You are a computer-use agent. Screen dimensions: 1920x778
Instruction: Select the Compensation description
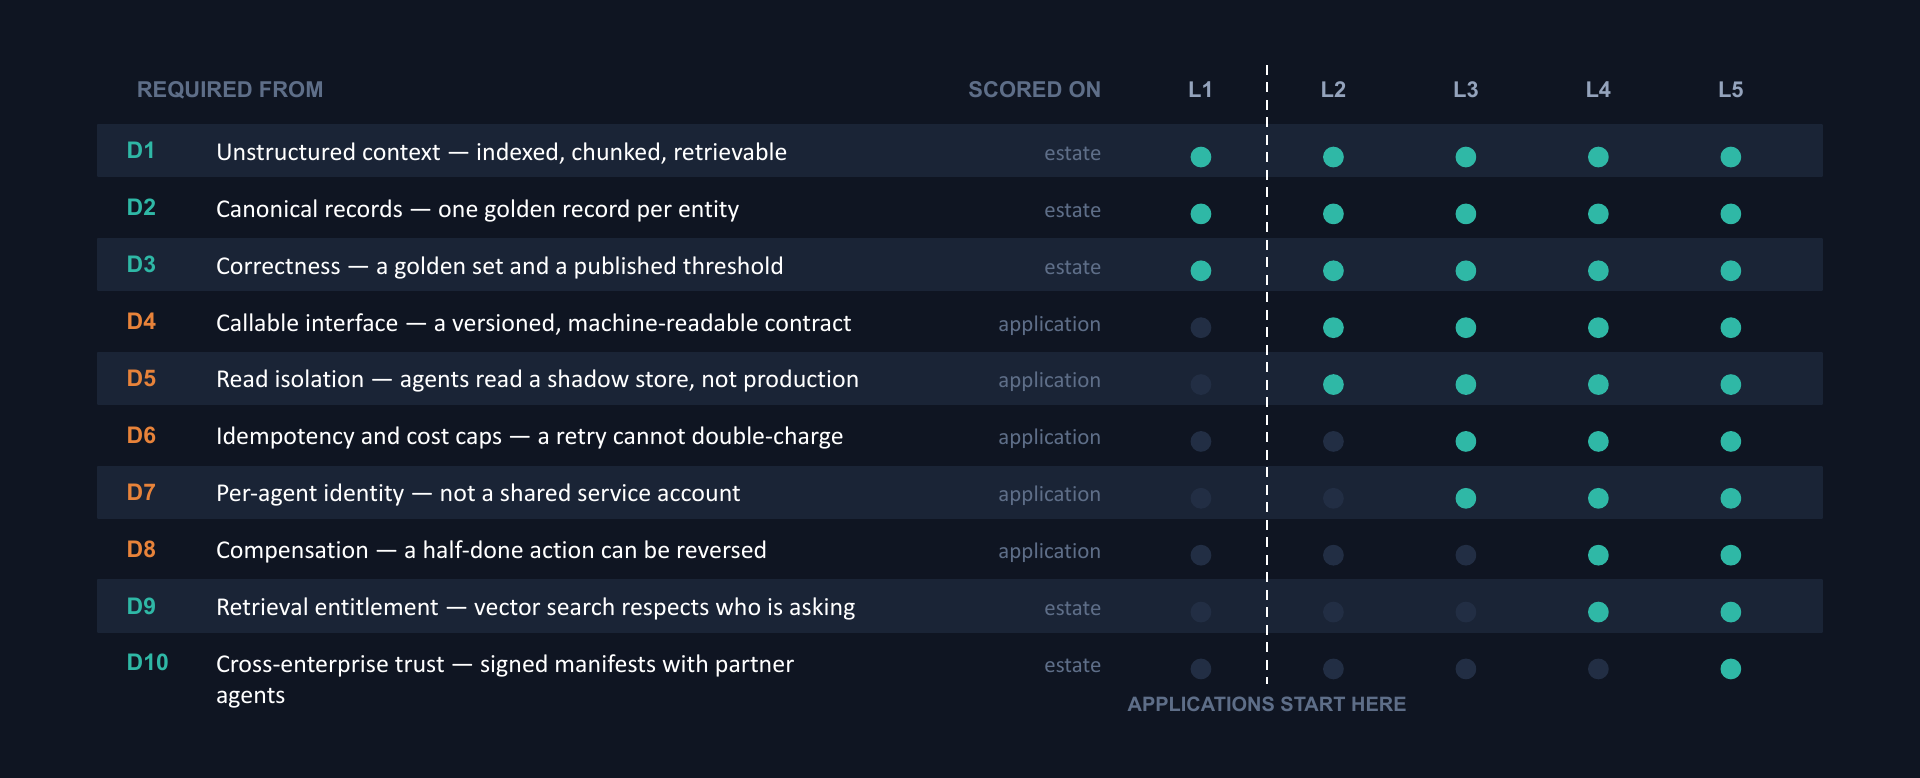pyautogui.click(x=491, y=550)
